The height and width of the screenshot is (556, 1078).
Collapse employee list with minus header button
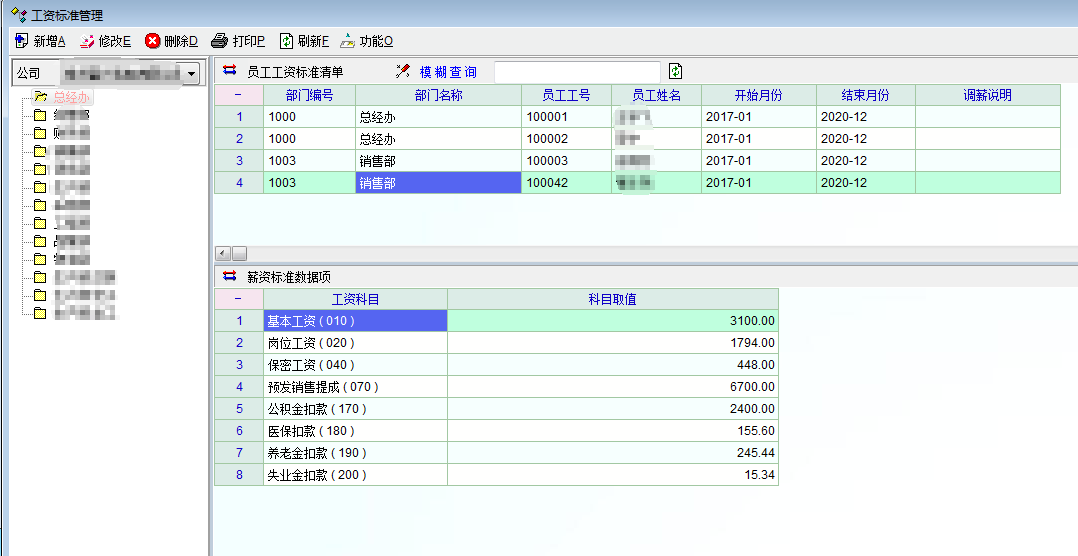238,95
